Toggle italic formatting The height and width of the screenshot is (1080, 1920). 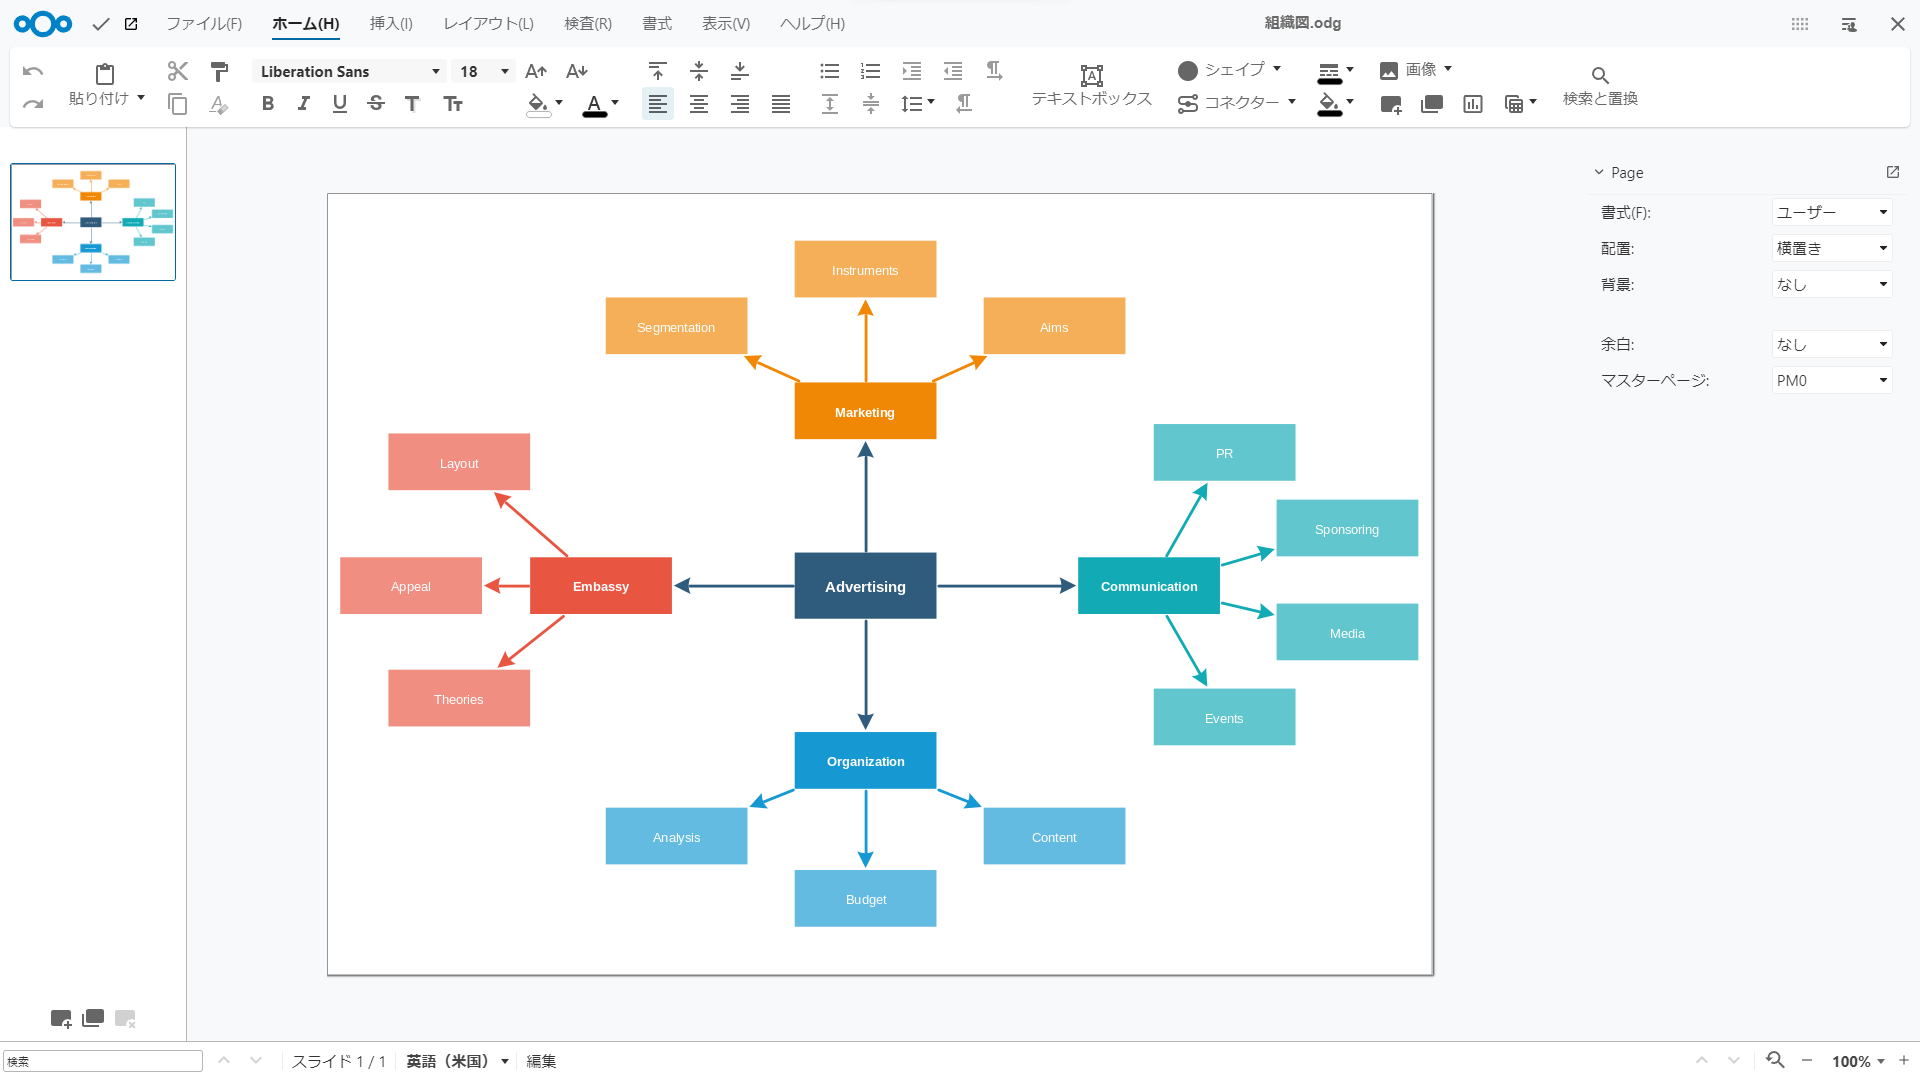point(304,103)
